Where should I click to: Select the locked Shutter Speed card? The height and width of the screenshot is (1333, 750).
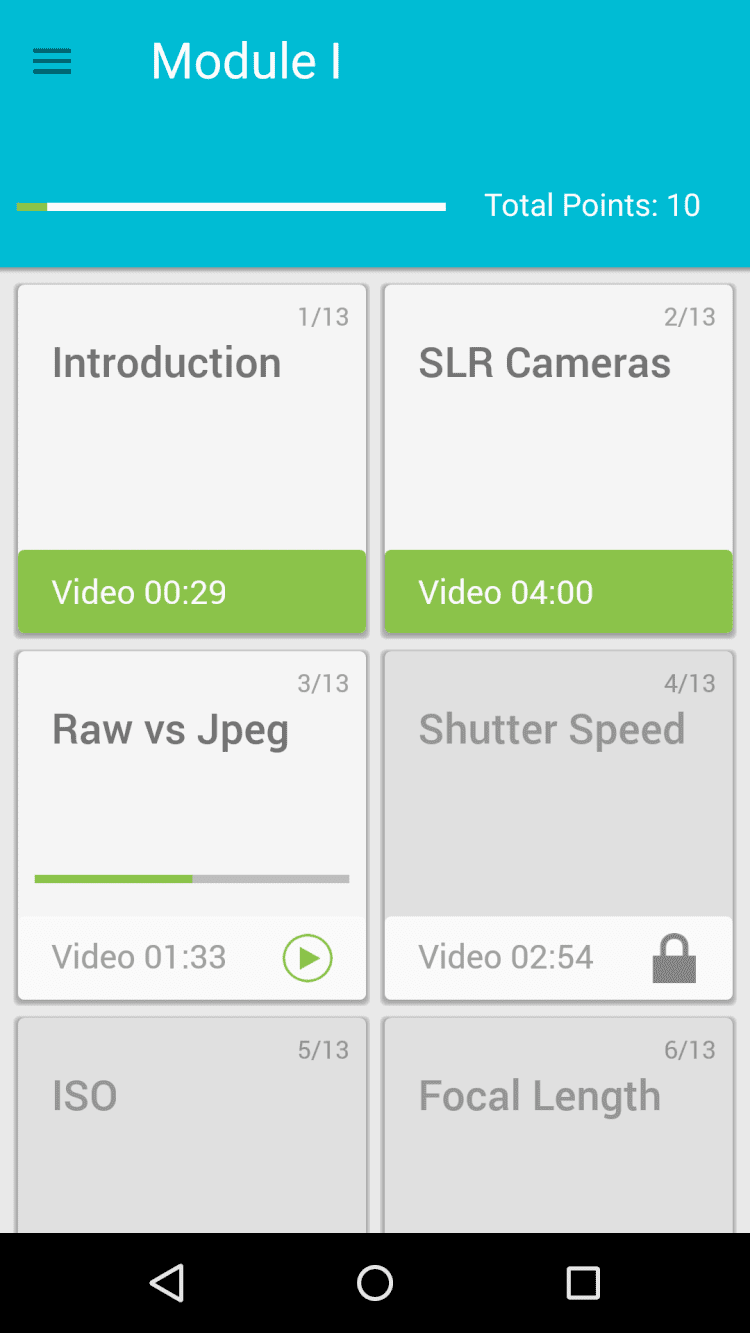pos(558,800)
